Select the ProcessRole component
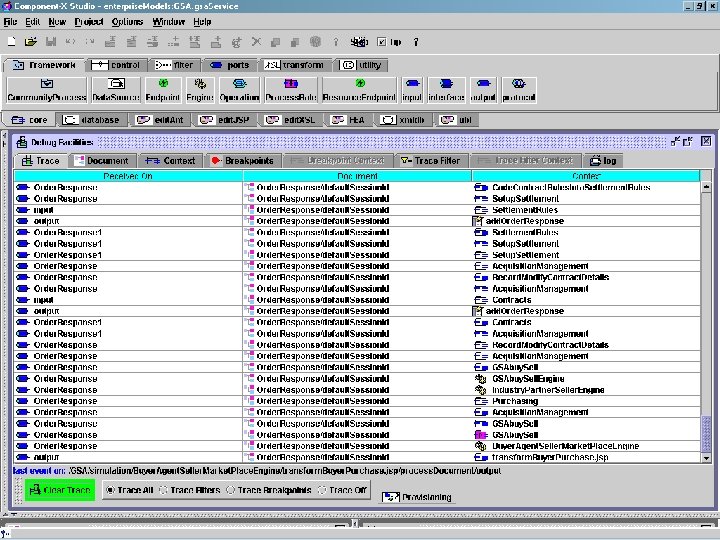This screenshot has height=540, width=720. (291, 90)
